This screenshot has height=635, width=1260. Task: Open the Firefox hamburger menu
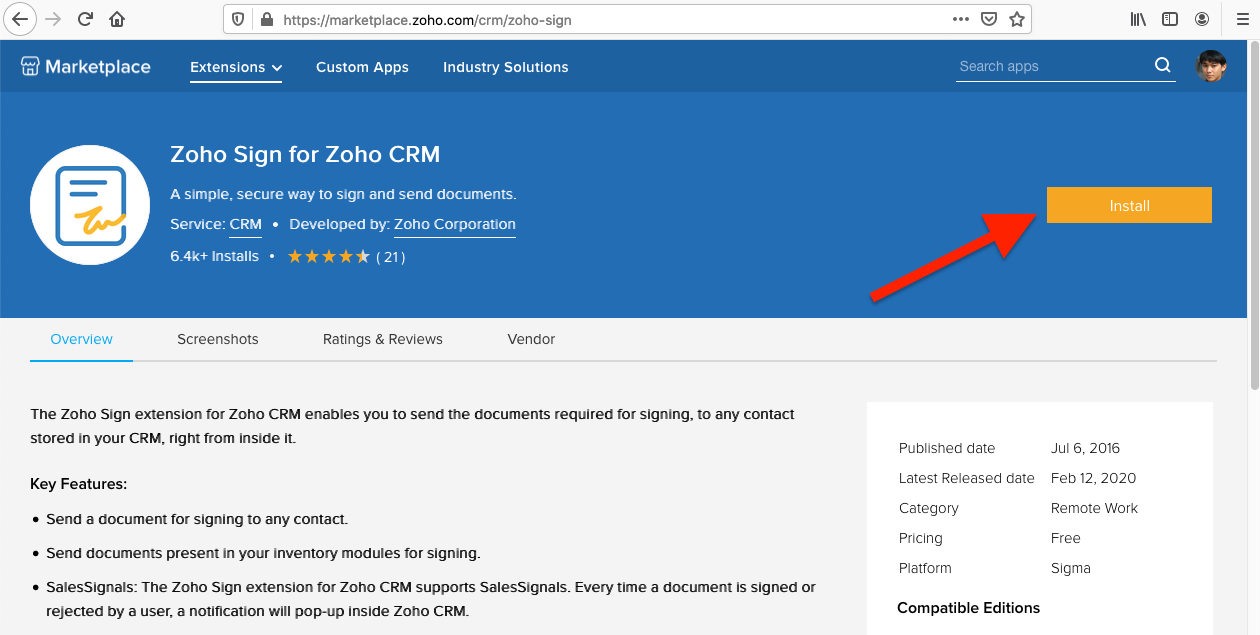(1241, 19)
